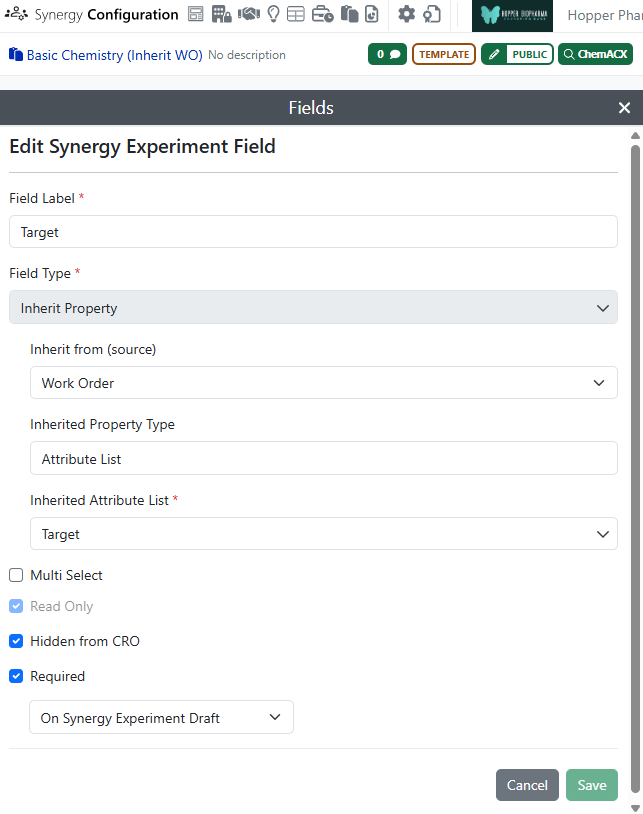Open the comments badge showing 0
This screenshot has height=814, width=643.
click(x=387, y=54)
